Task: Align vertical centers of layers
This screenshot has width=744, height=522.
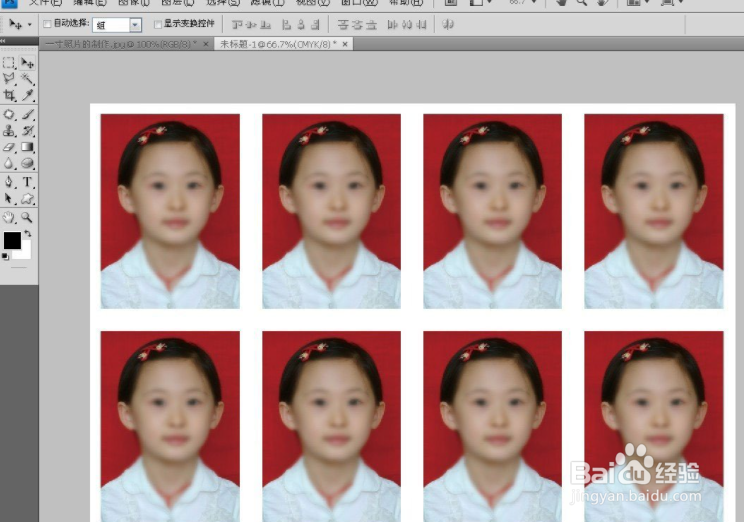Action: tap(251, 24)
